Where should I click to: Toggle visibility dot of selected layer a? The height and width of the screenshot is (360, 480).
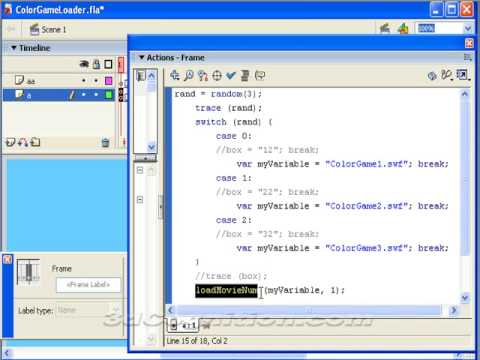[84, 95]
